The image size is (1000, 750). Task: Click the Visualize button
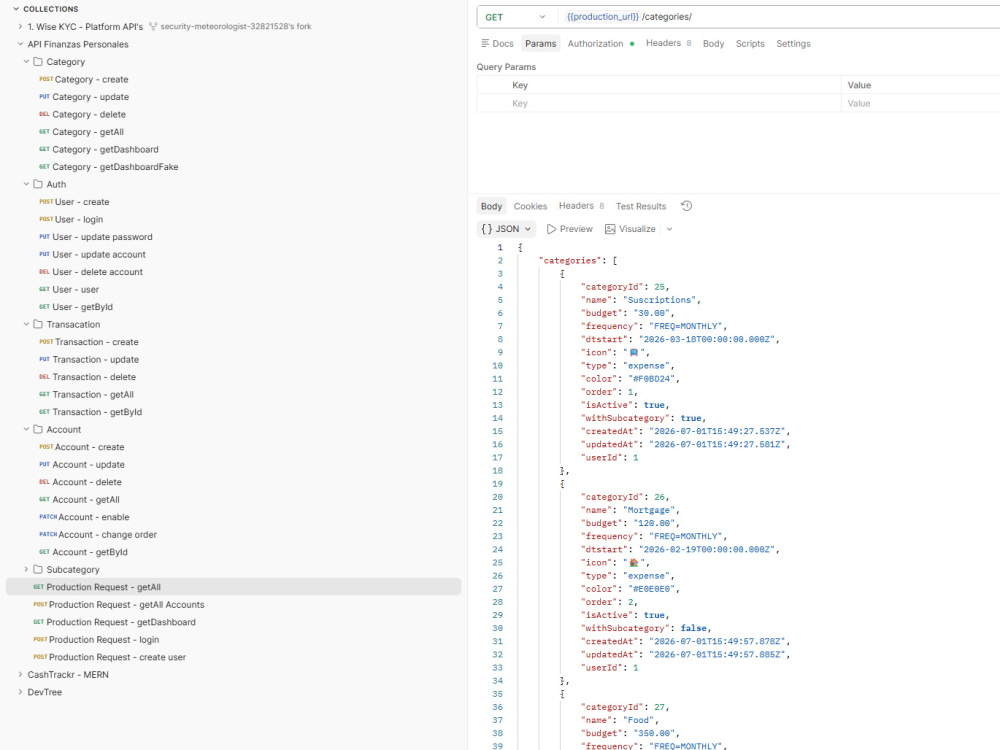[x=630, y=229]
